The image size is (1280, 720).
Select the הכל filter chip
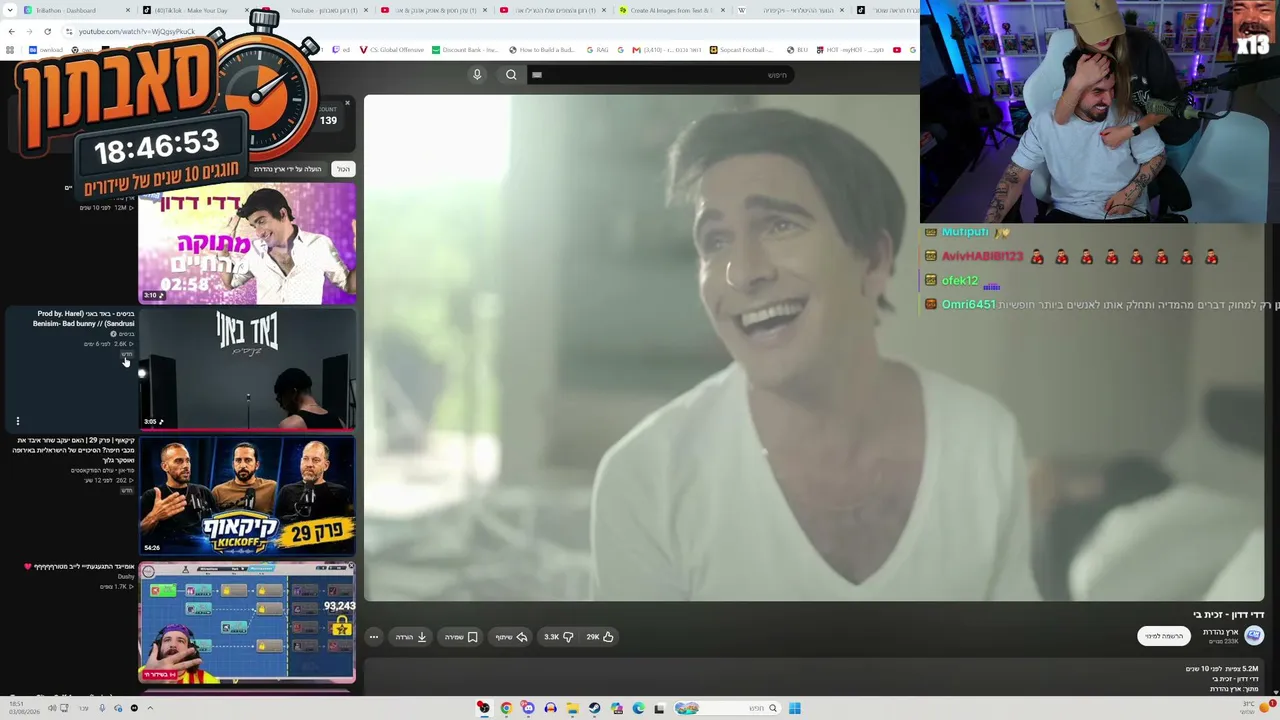(343, 169)
